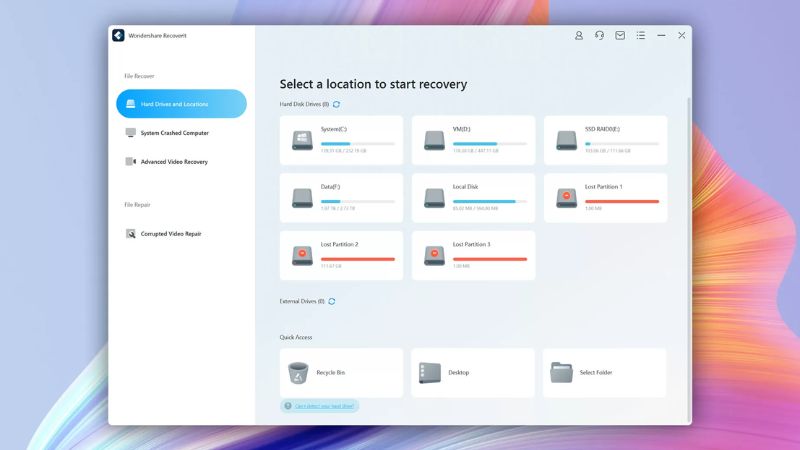
Task: Click the Select Folder button
Action: click(604, 373)
